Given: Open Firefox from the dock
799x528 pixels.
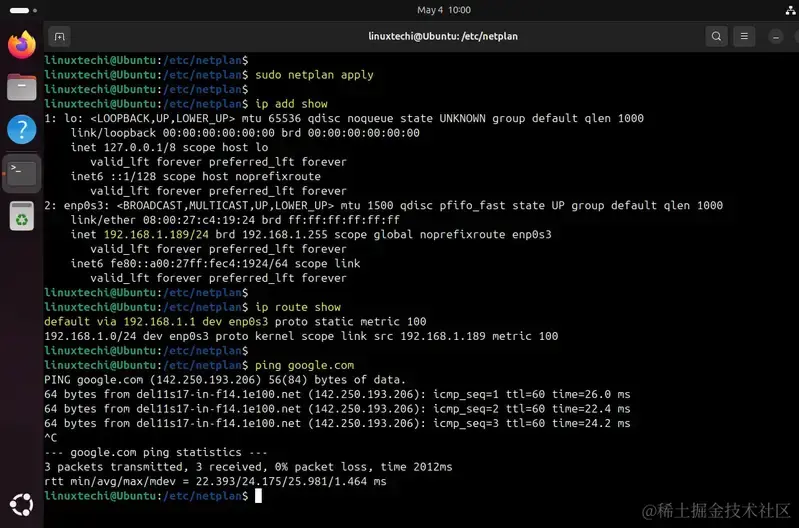Looking at the screenshot, I should tap(21, 44).
